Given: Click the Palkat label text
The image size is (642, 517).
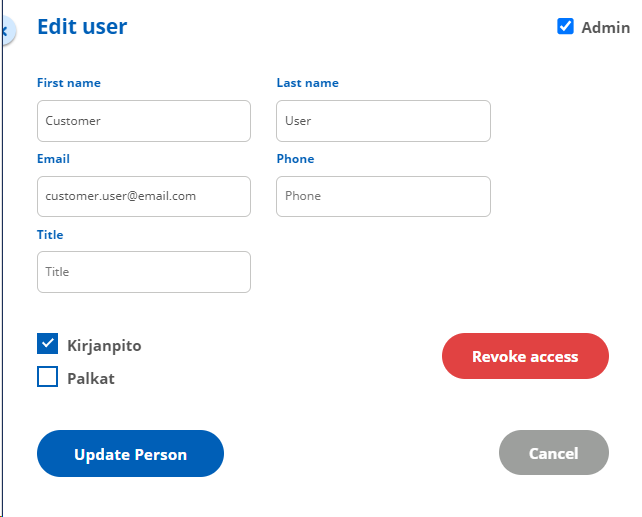Looking at the screenshot, I should click(x=91, y=379).
